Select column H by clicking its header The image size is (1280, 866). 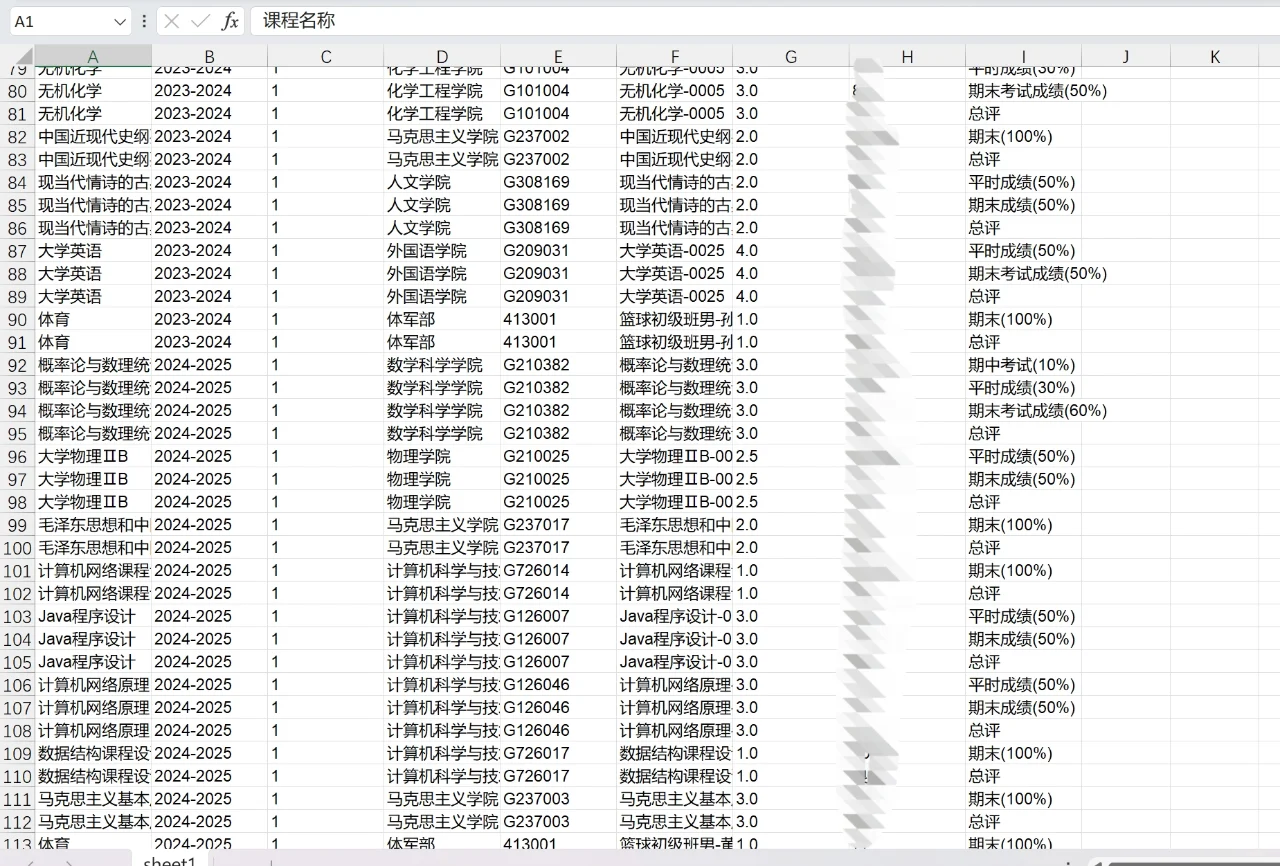click(x=907, y=56)
